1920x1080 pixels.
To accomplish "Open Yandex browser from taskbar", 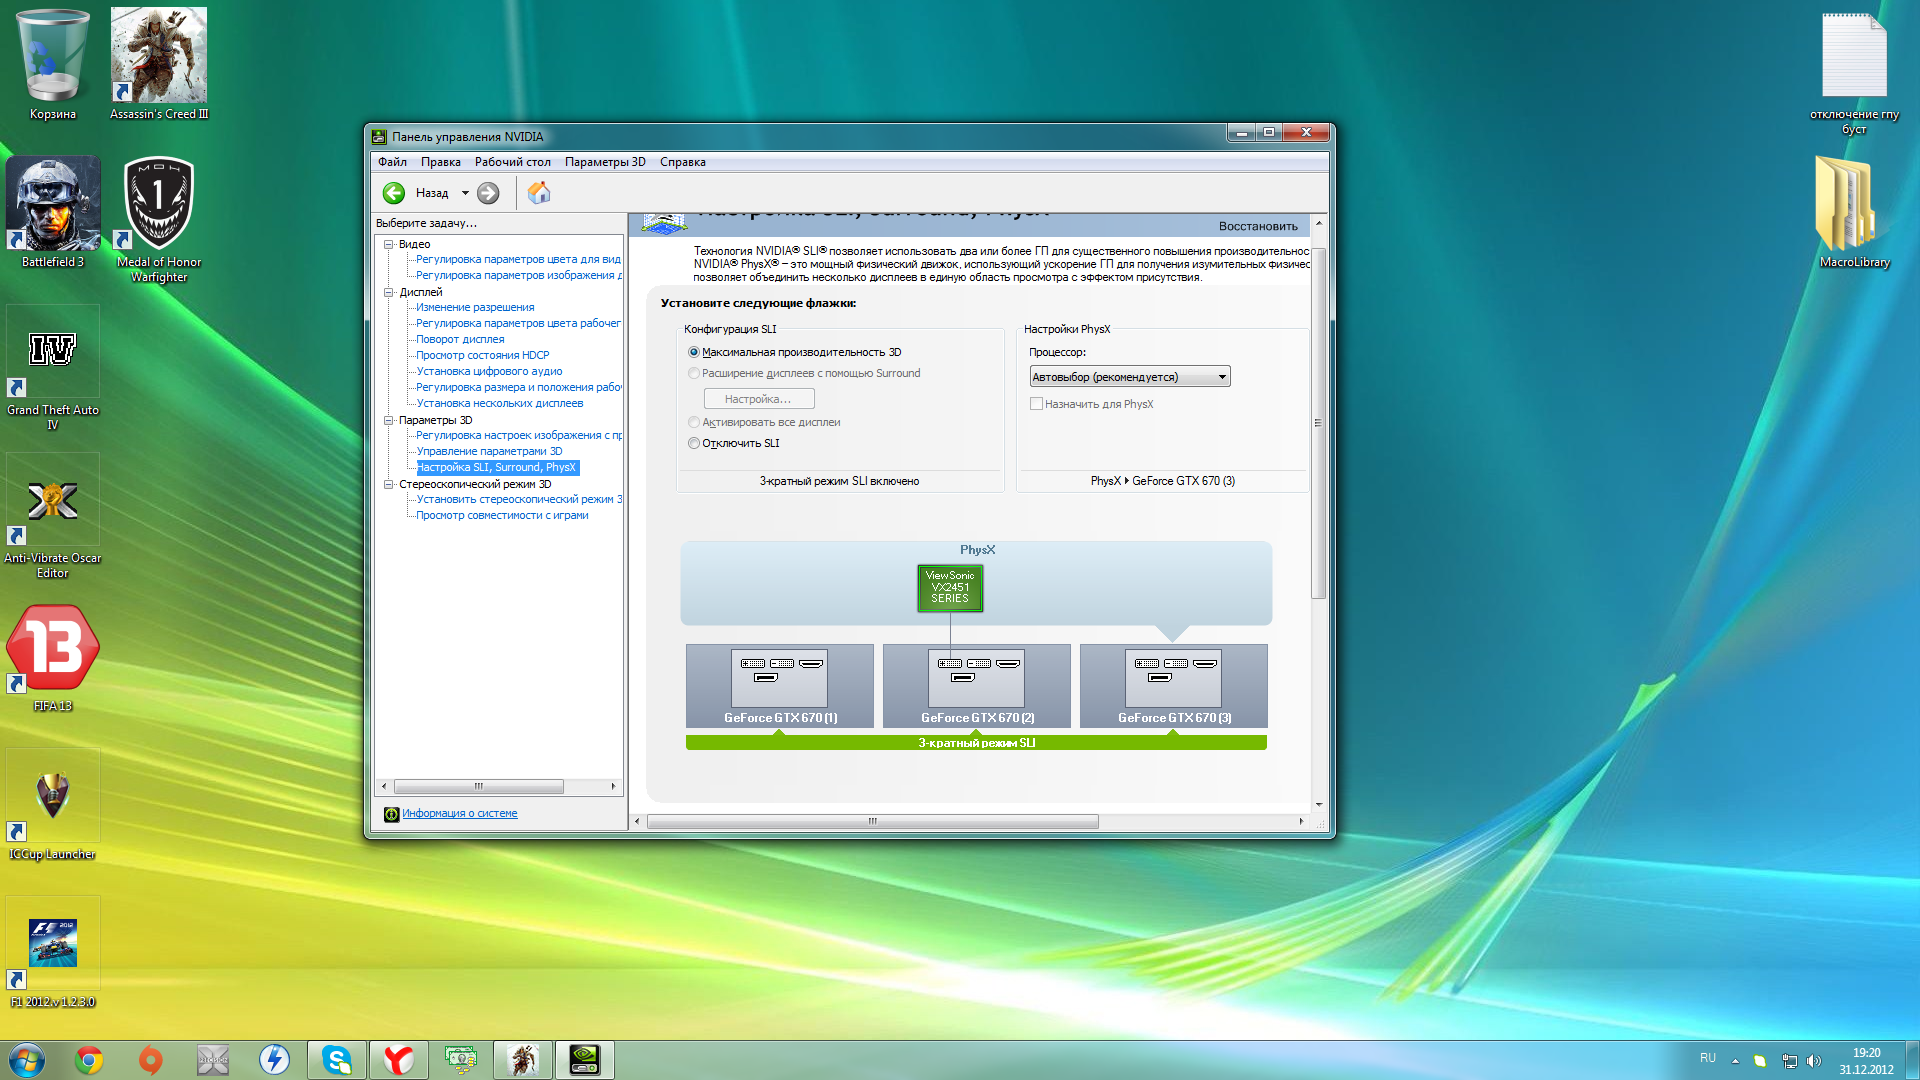I will pos(399,1060).
